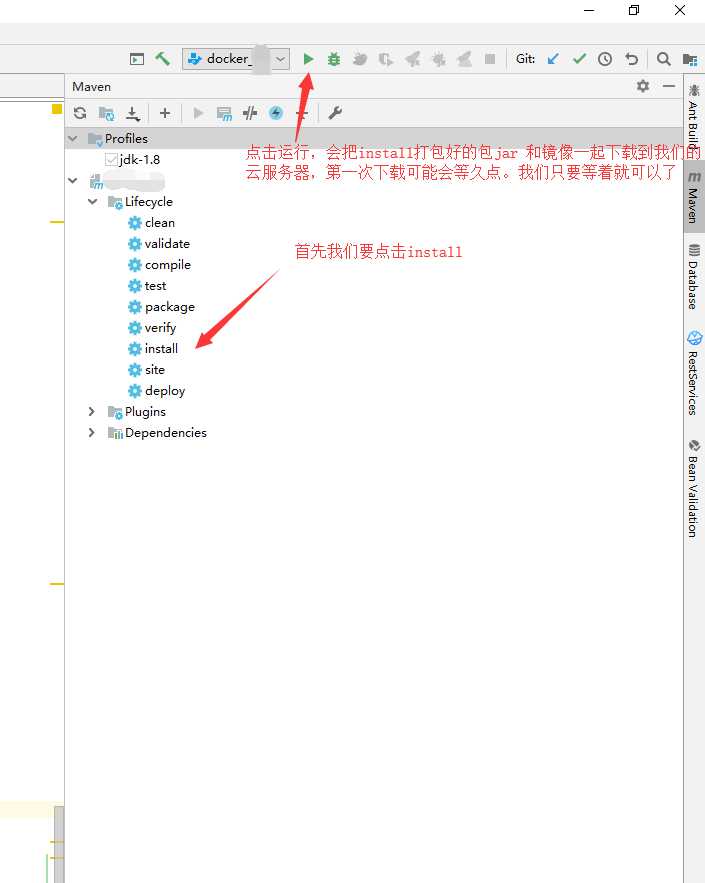Open Maven Settings wrench icon

335,113
